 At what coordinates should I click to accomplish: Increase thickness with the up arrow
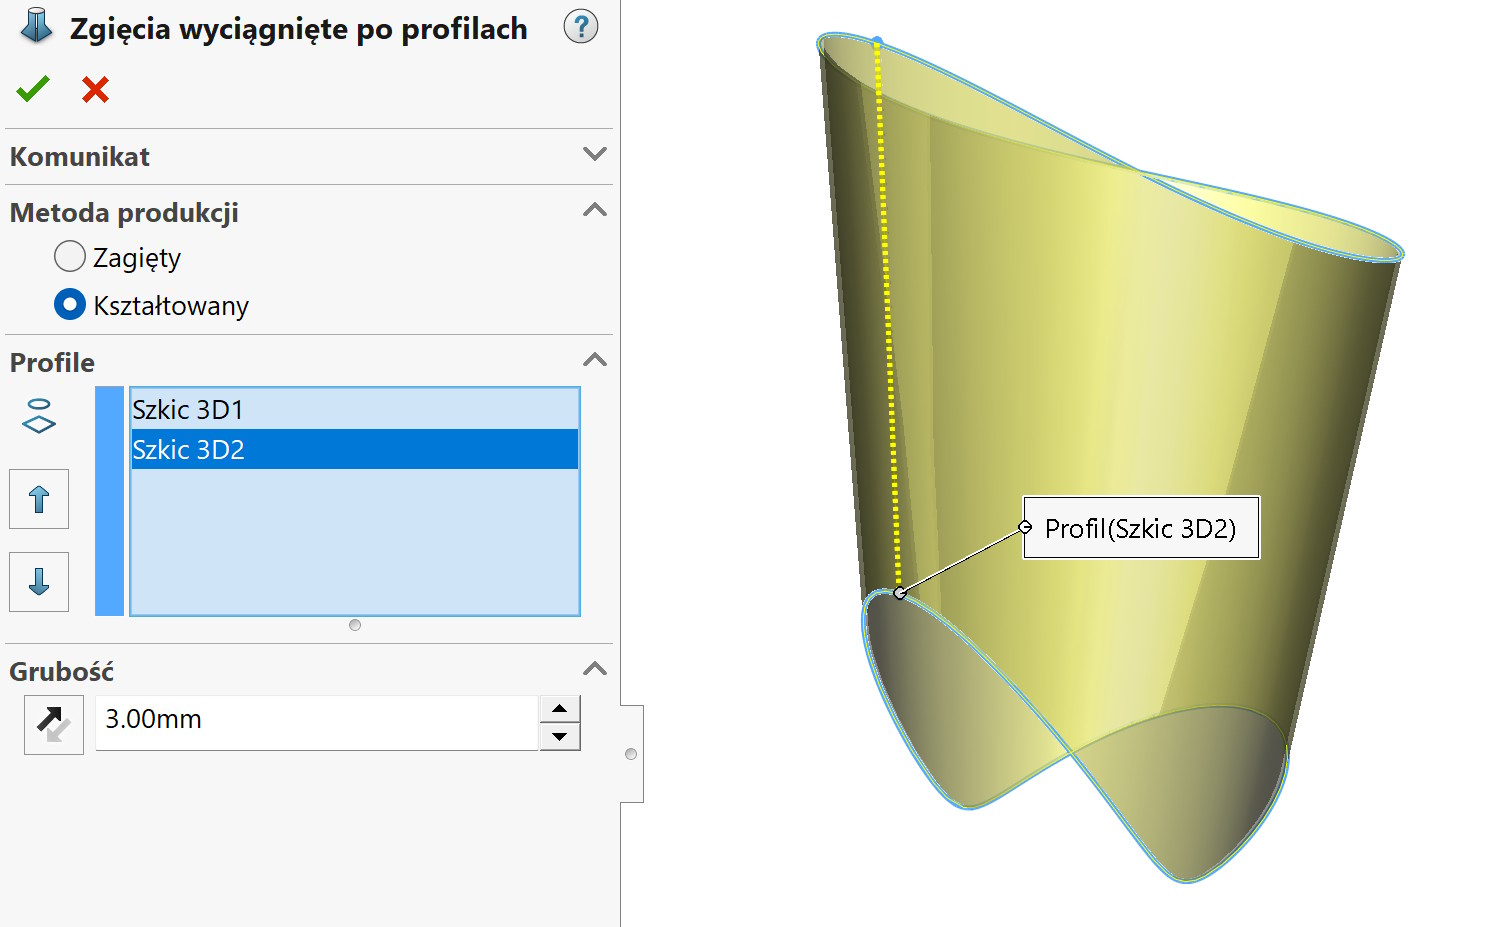tap(559, 709)
